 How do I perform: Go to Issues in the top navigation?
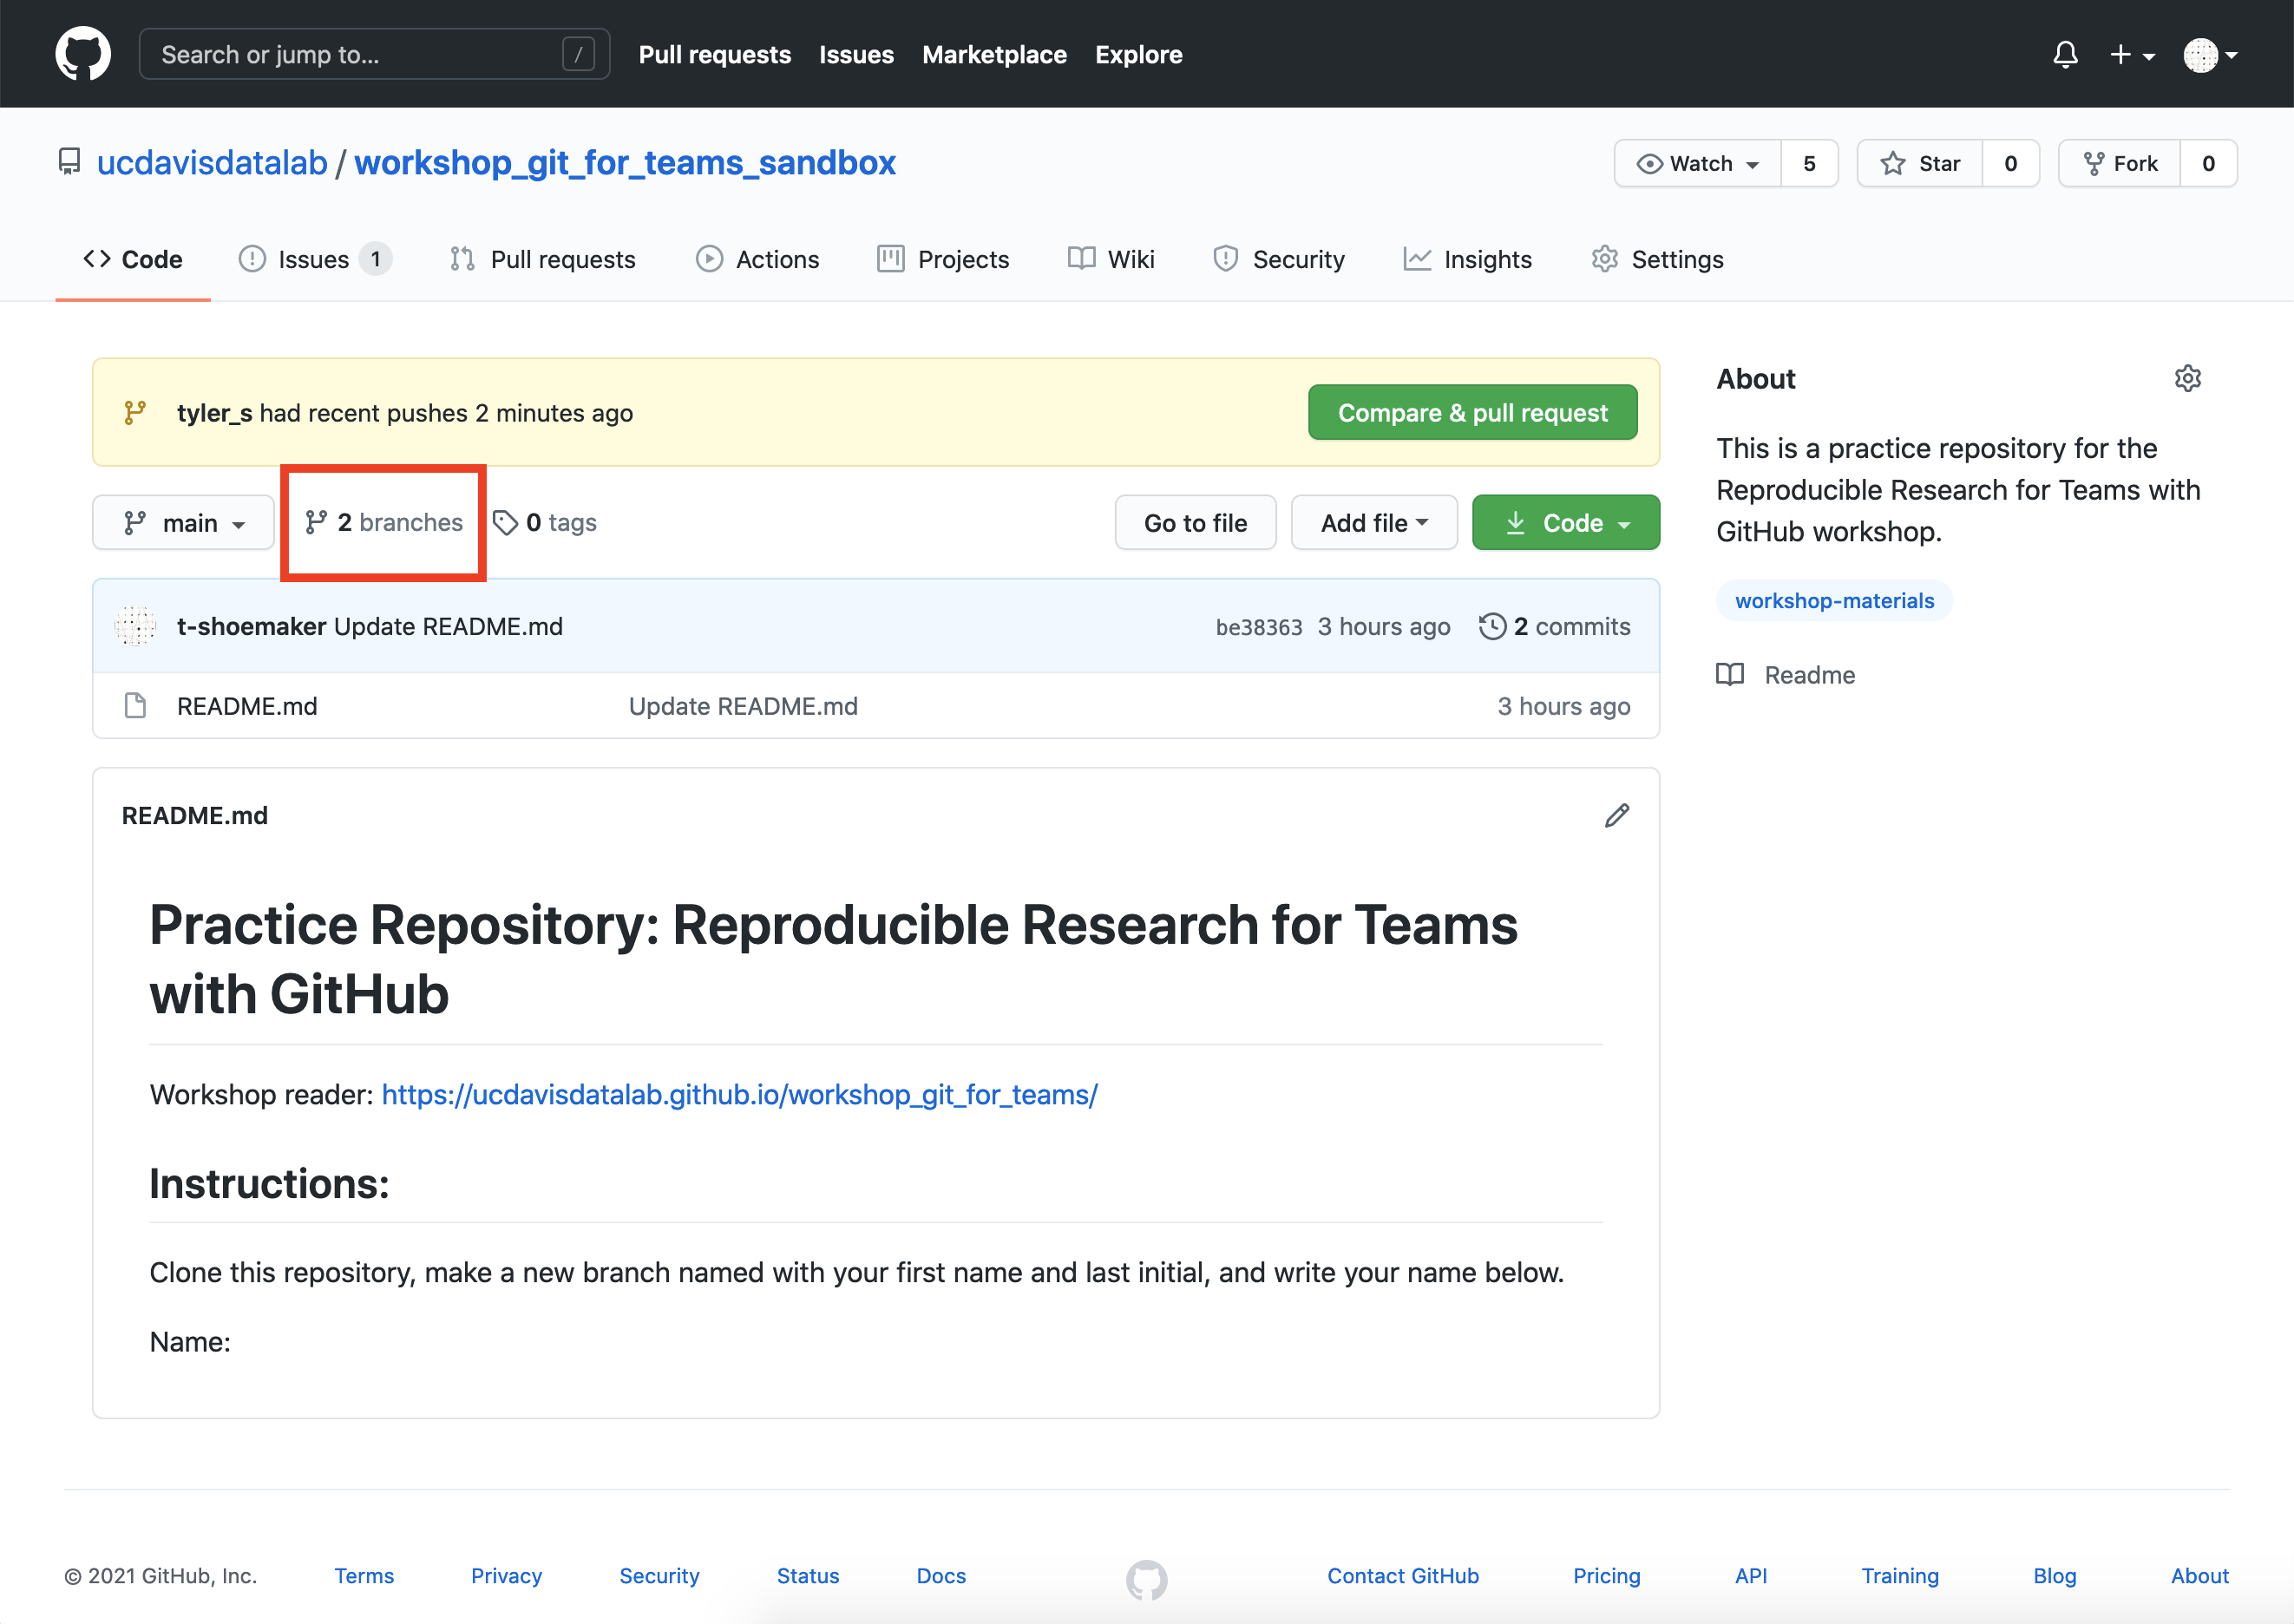click(x=856, y=54)
